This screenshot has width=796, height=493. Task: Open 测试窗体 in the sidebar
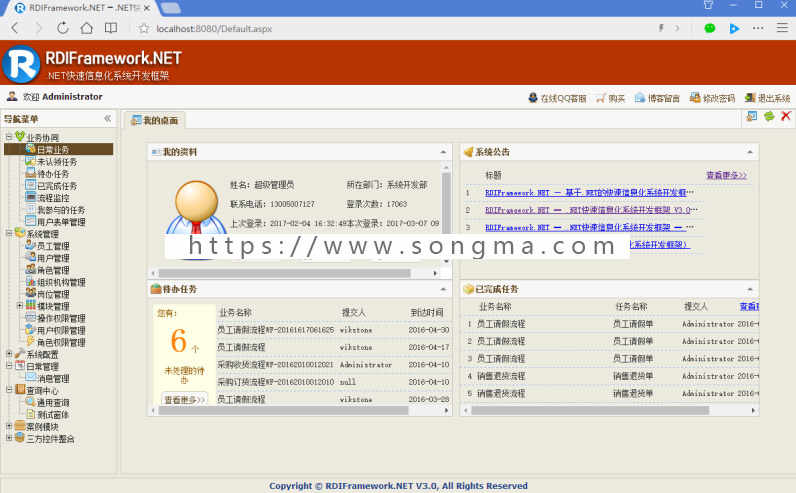point(53,415)
